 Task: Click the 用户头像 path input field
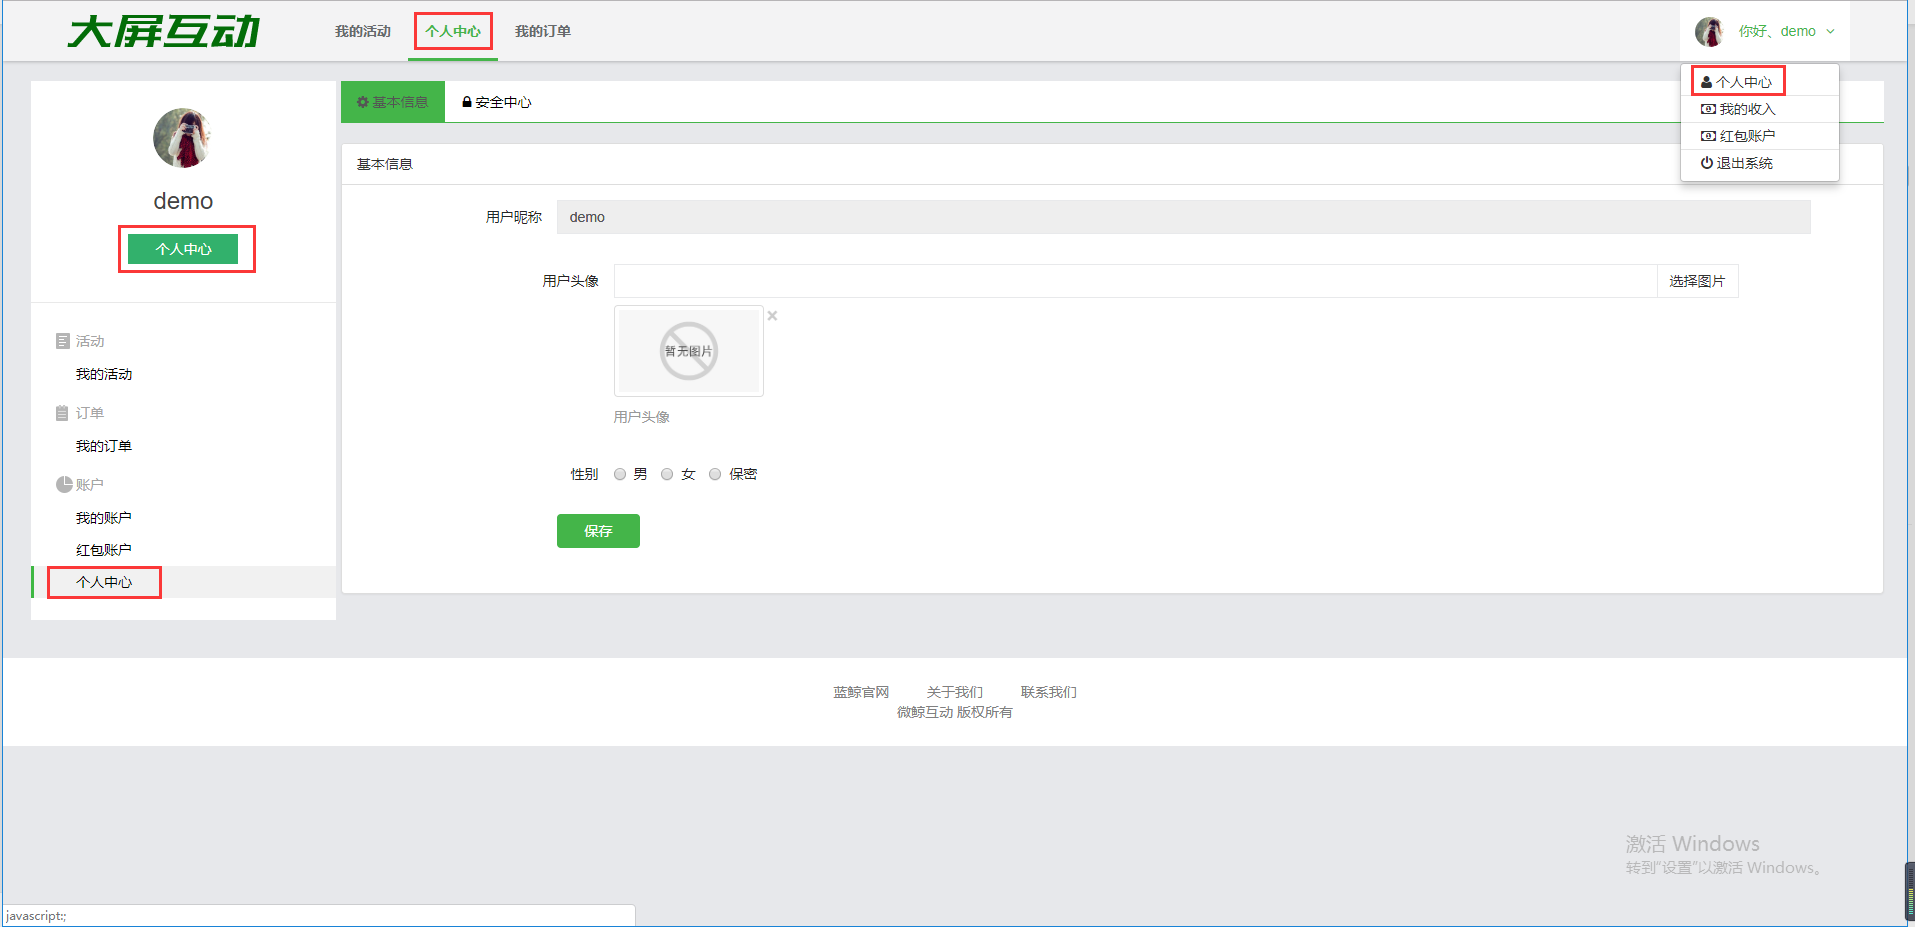coord(1135,281)
